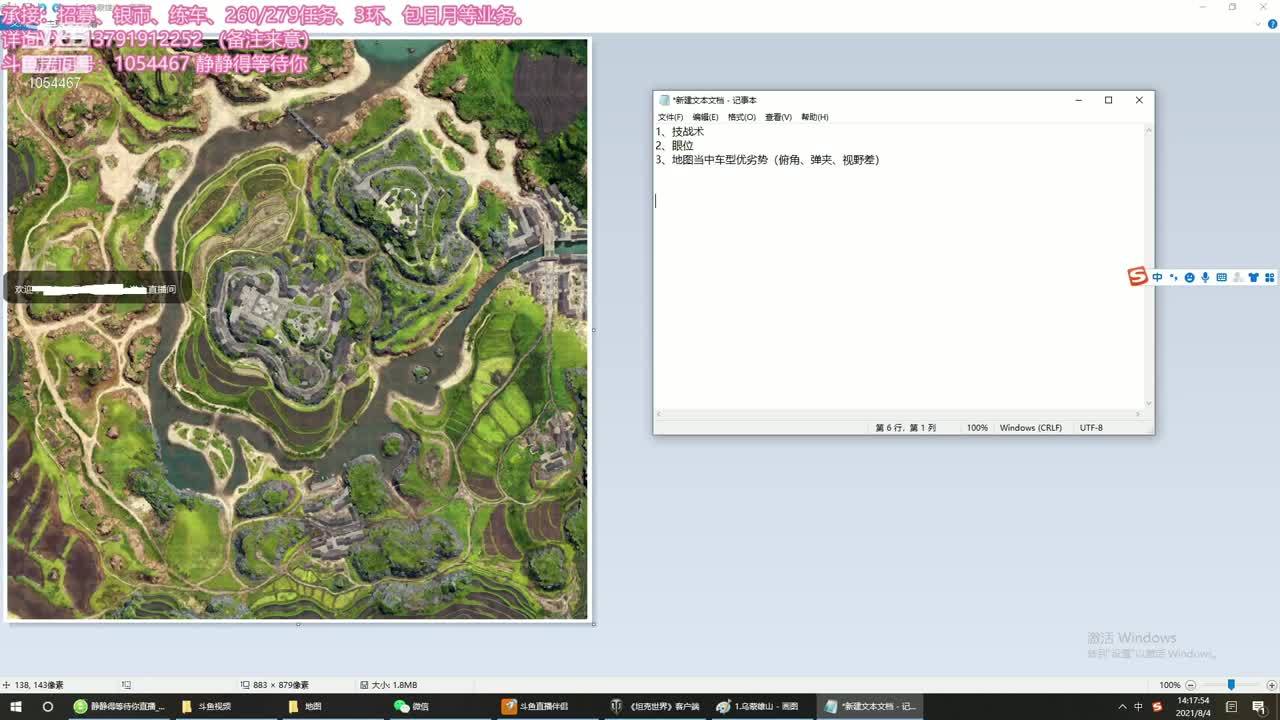Image resolution: width=1280 pixels, height=720 pixels.
Task: Open Sogou skin shirt icon
Action: (1253, 277)
